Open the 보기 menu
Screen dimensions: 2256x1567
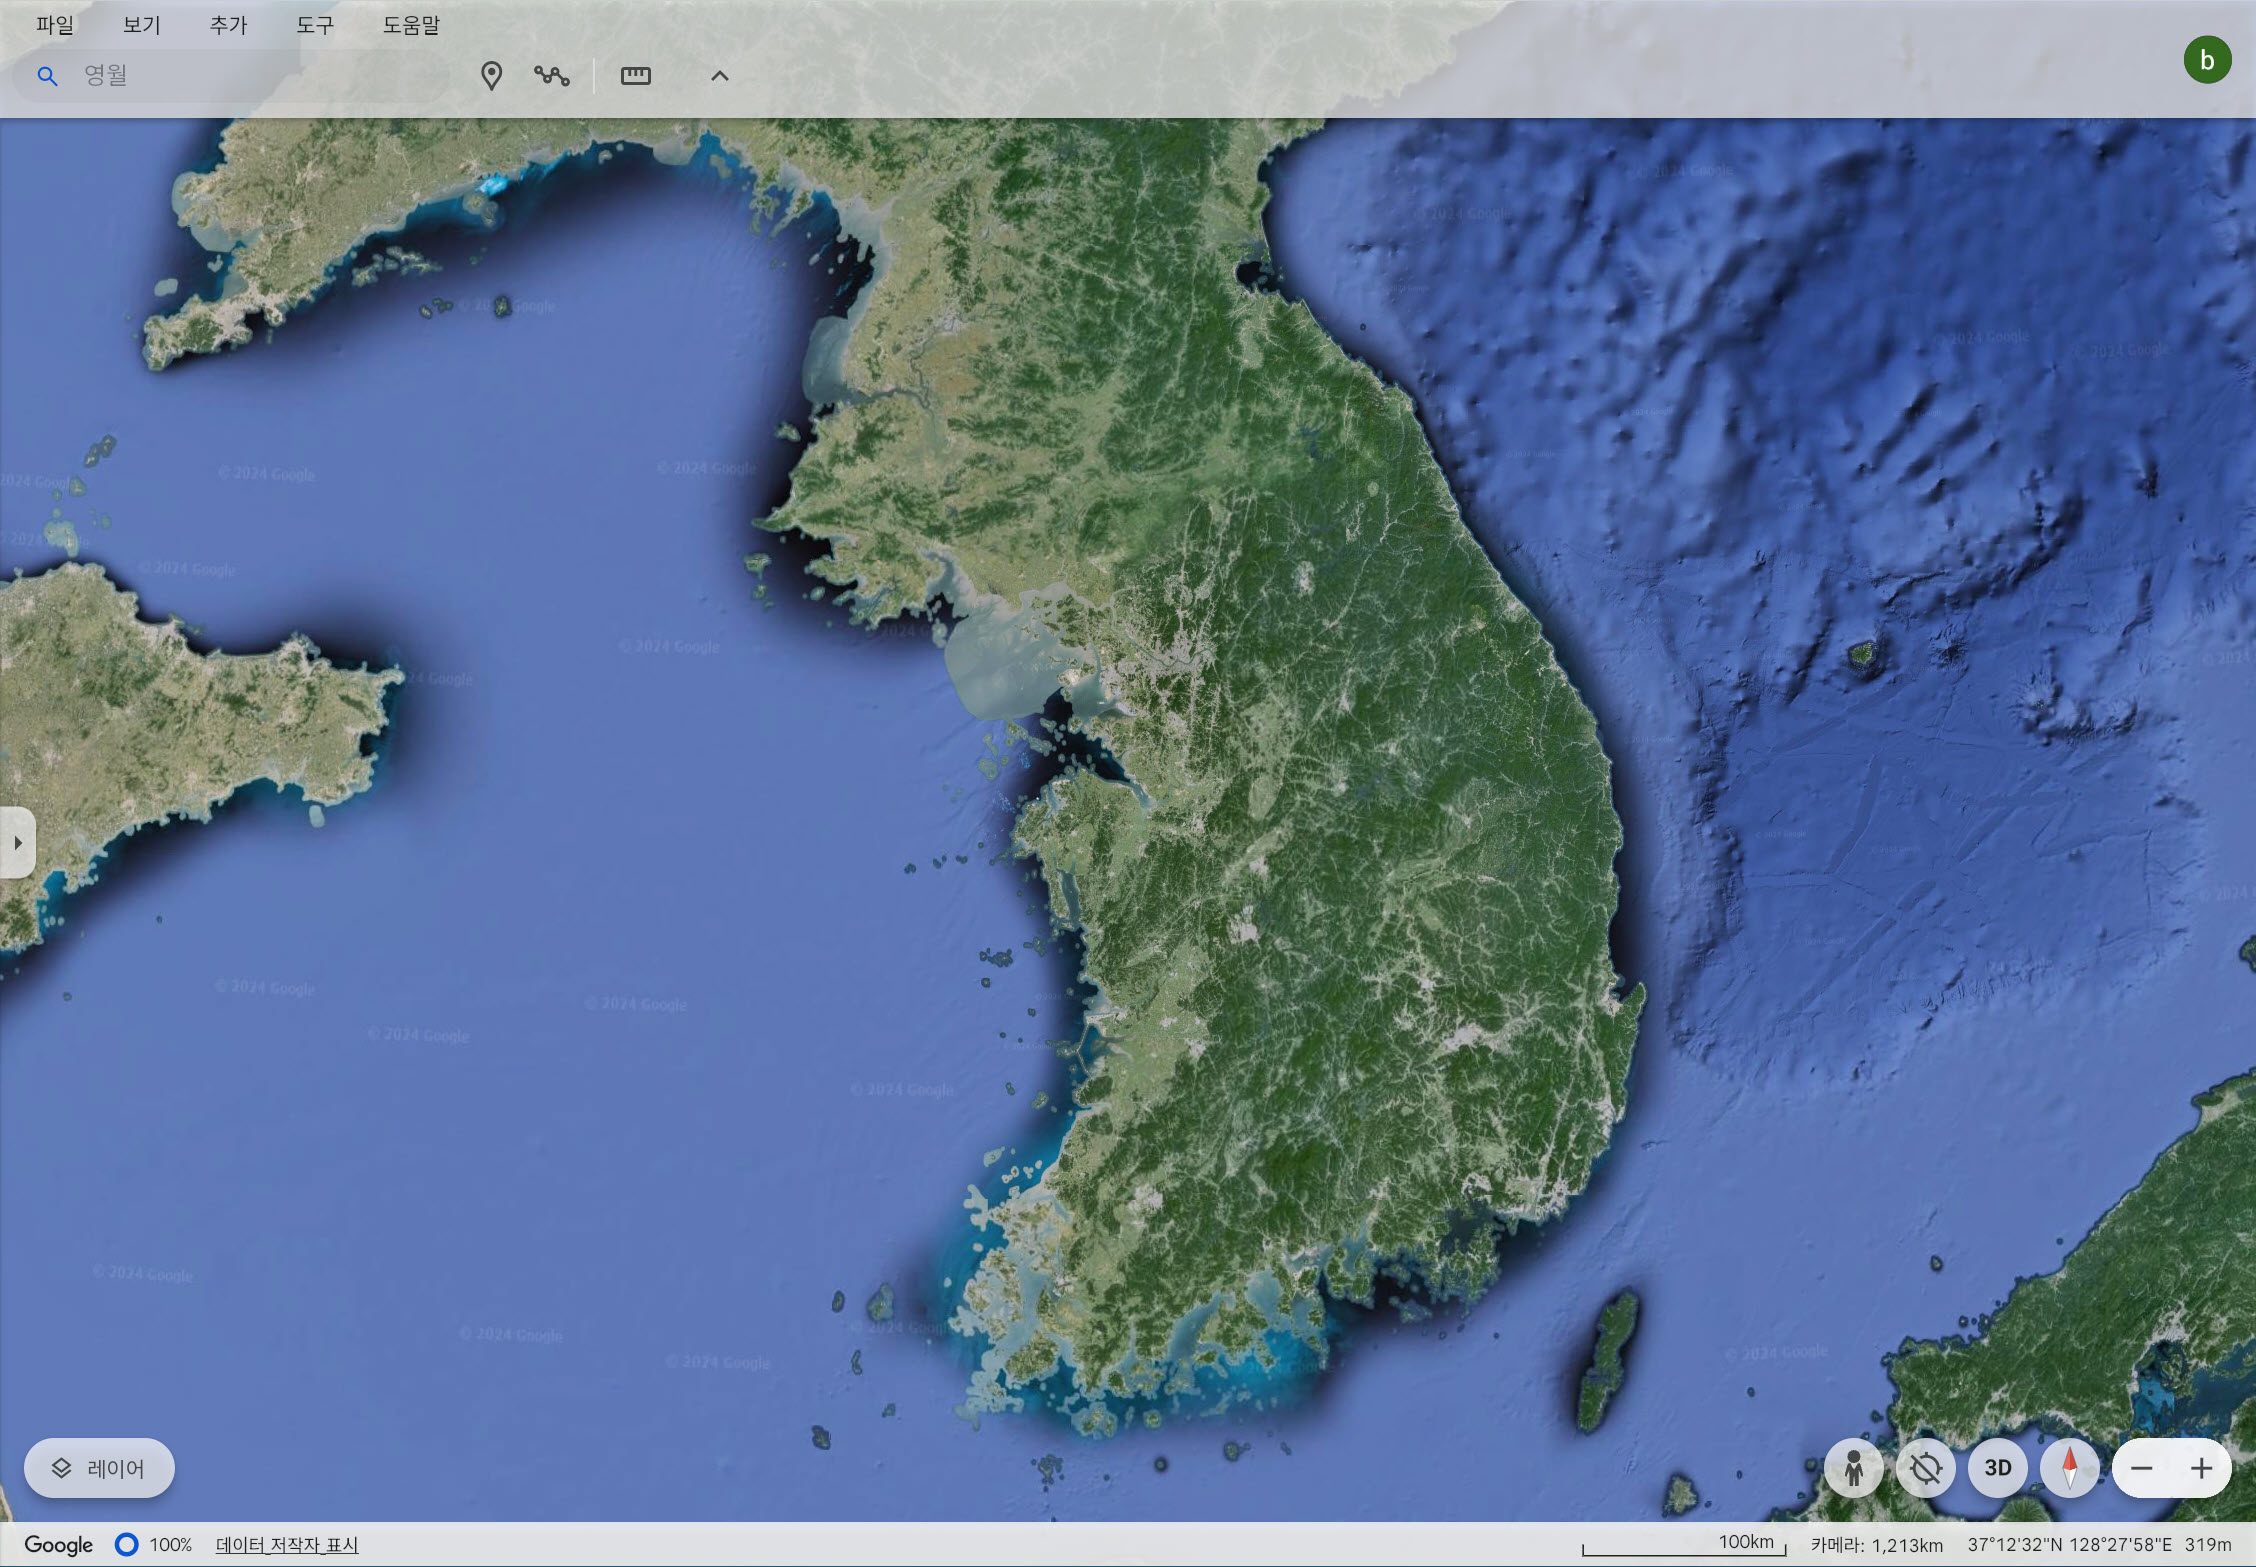click(x=141, y=25)
